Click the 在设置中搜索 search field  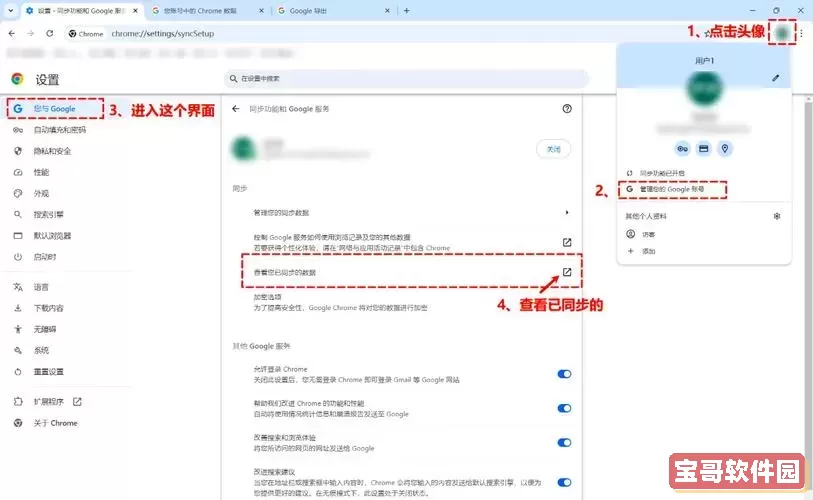(406, 79)
